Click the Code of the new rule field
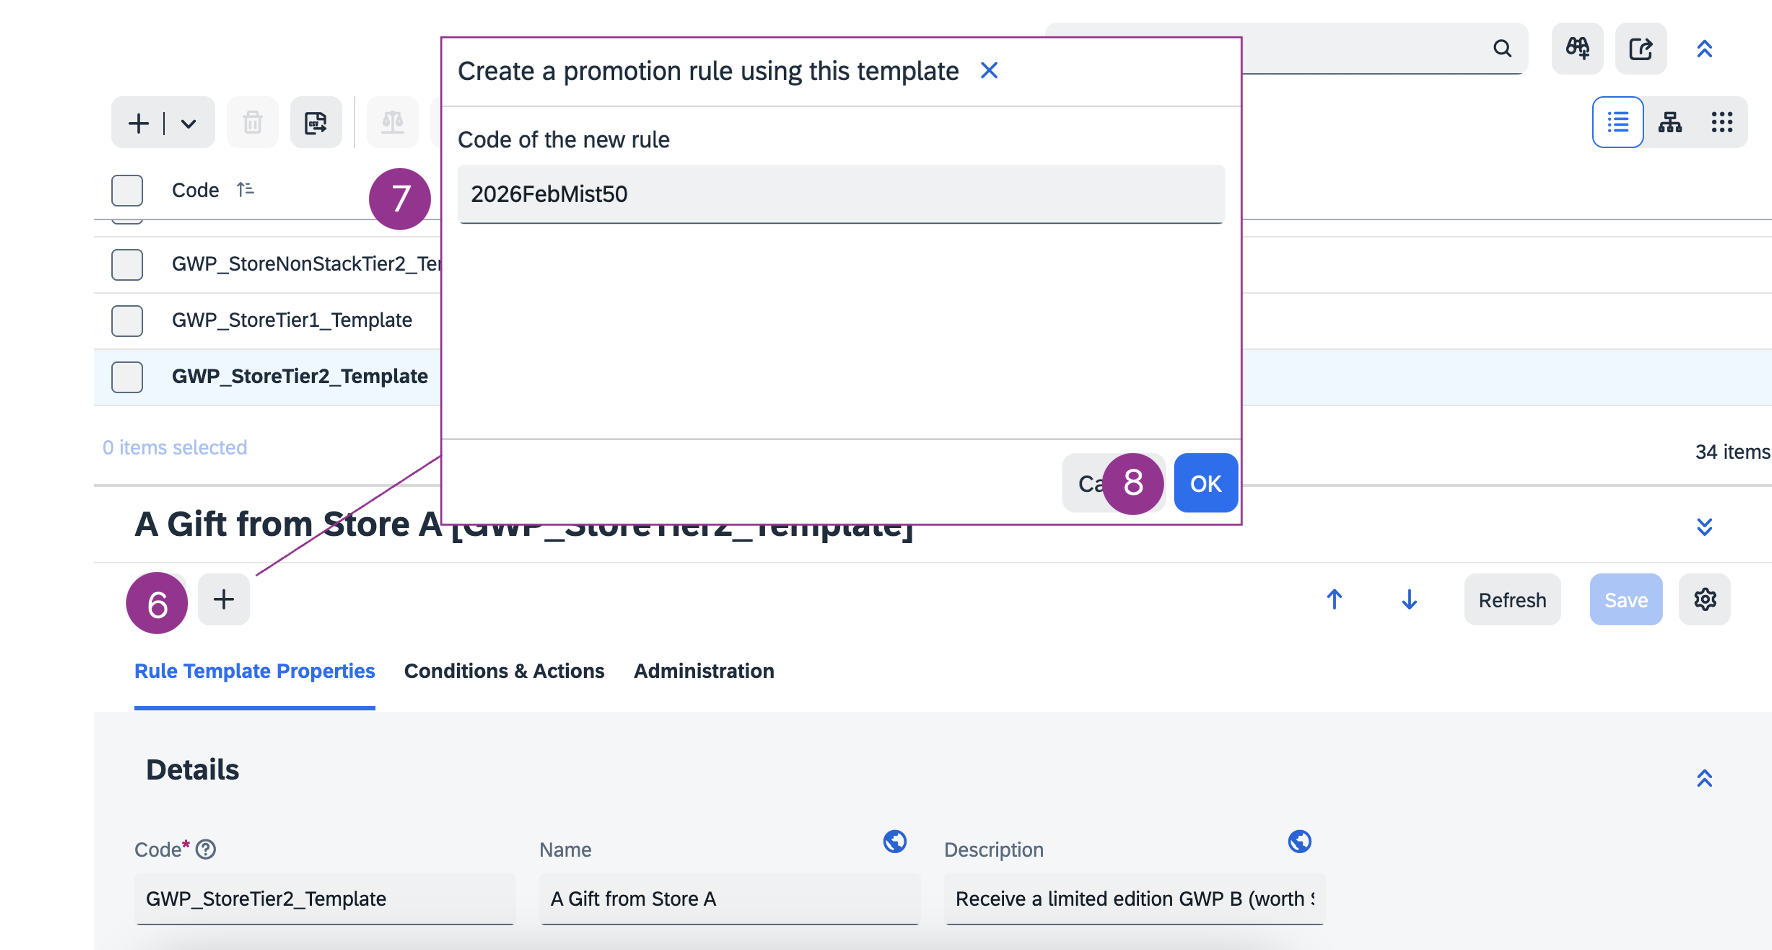 (x=840, y=194)
